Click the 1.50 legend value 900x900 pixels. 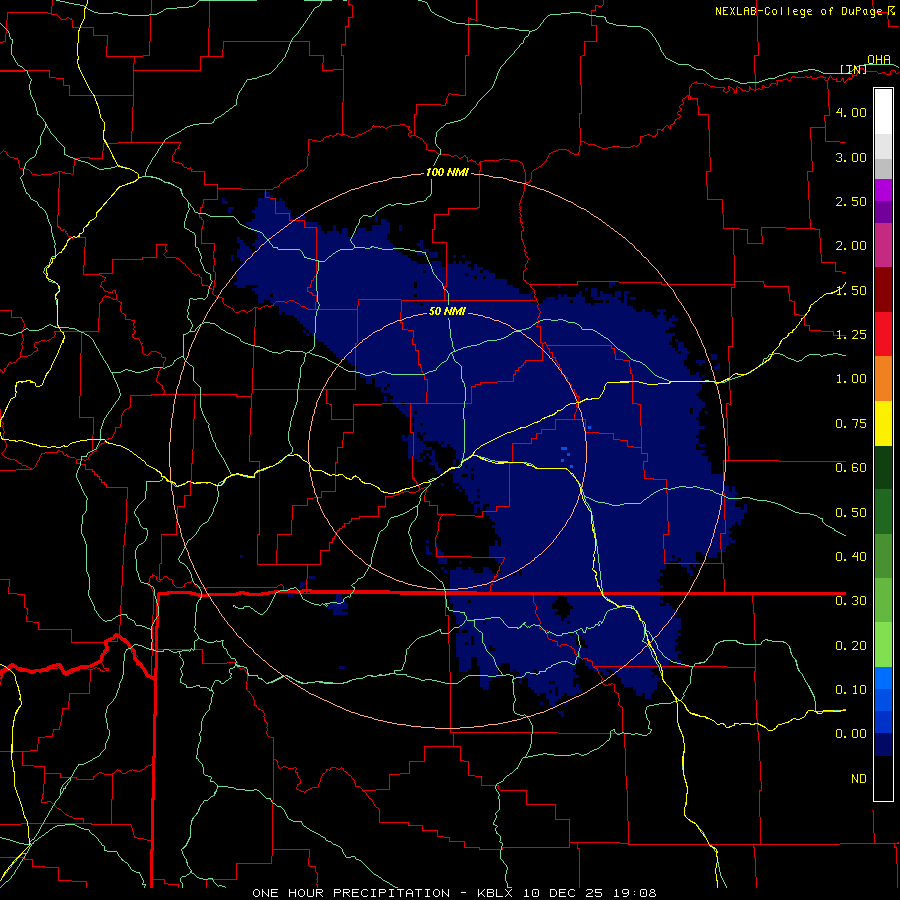click(x=851, y=290)
